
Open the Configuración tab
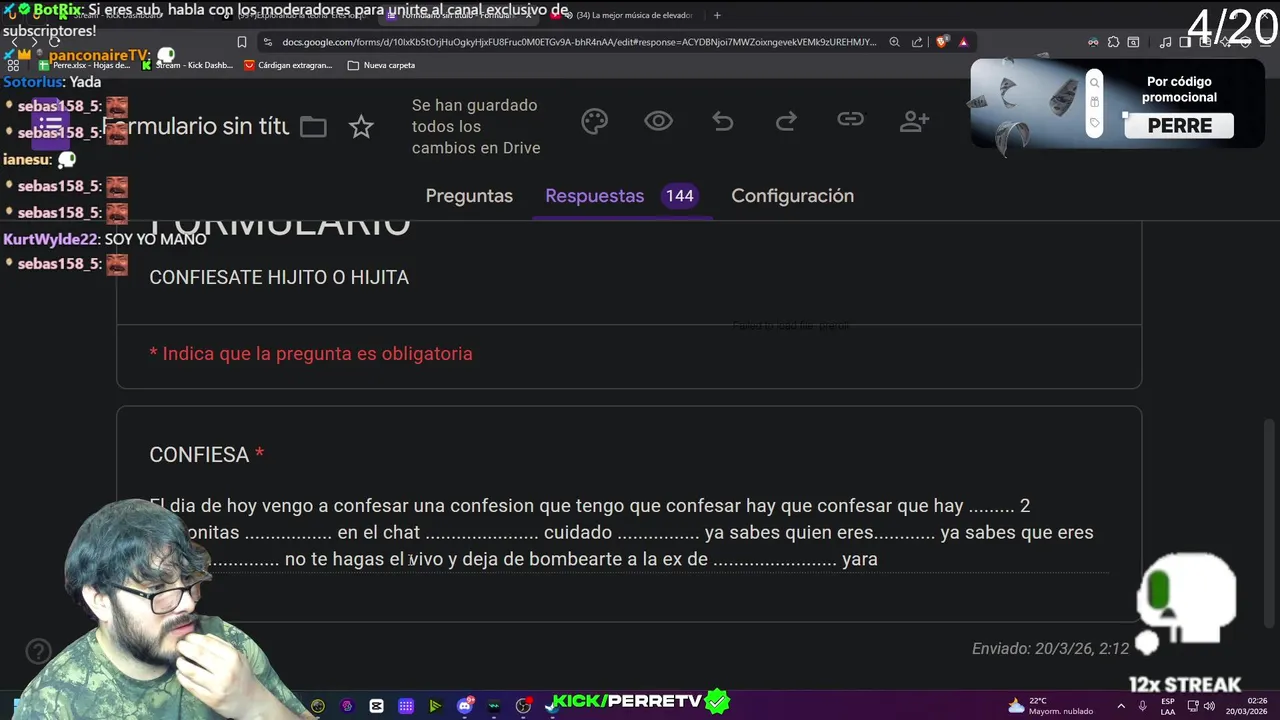[792, 196]
